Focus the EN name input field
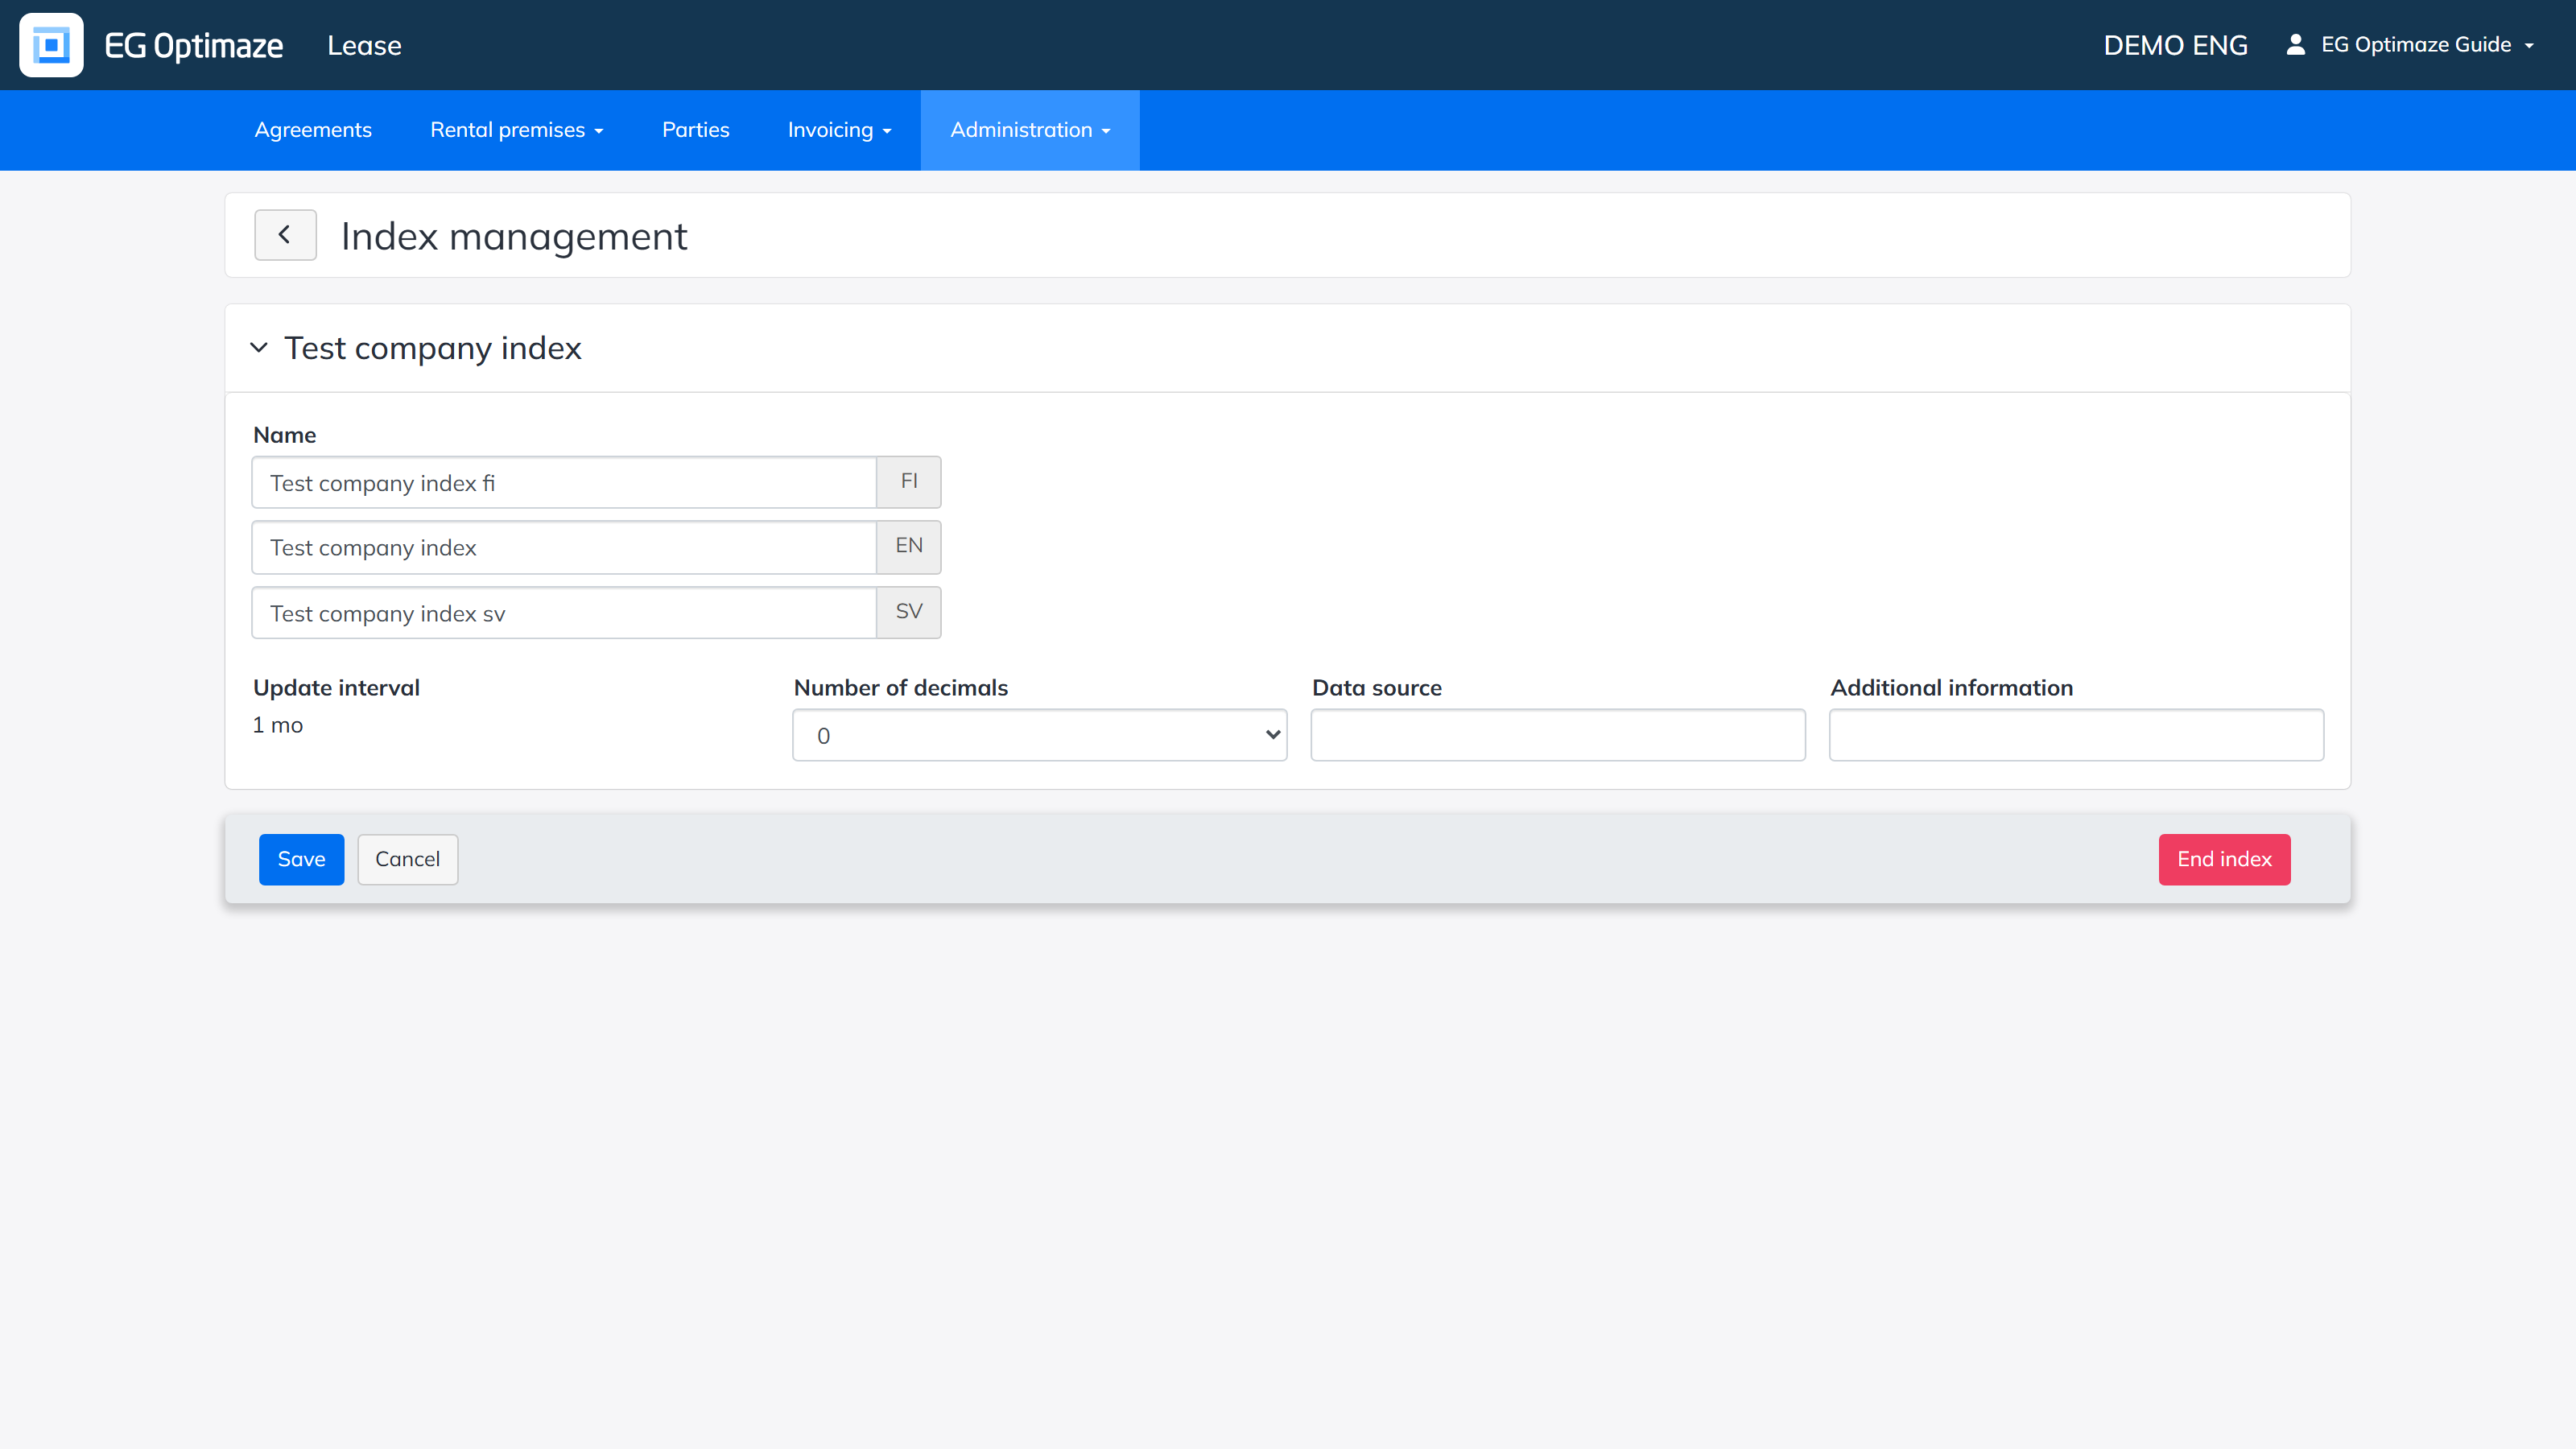Image resolution: width=2576 pixels, height=1449 pixels. click(564, 547)
